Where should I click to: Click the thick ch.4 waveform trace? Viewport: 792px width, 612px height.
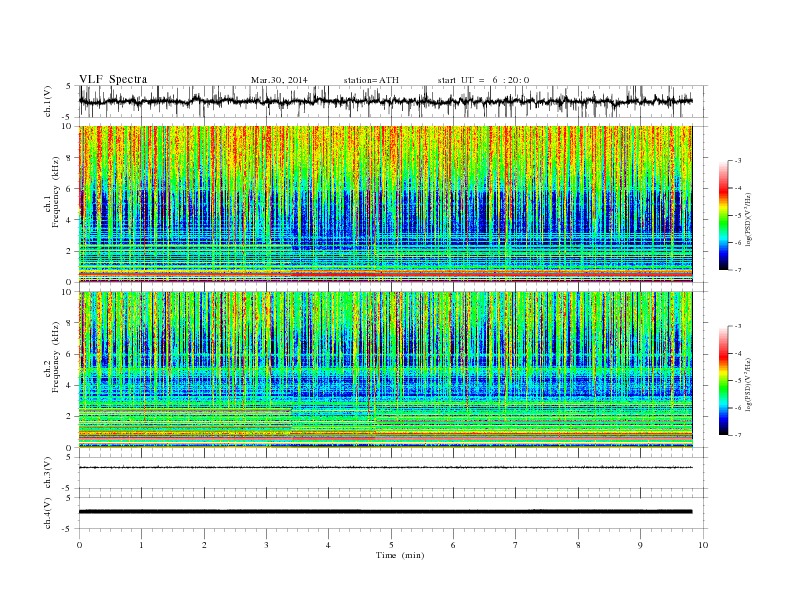(x=385, y=512)
